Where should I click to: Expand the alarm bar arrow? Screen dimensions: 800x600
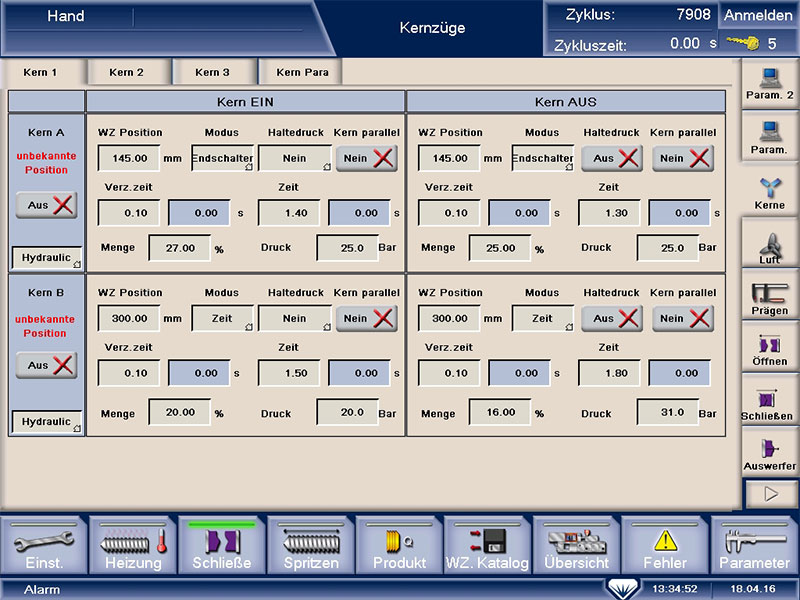click(x=622, y=589)
